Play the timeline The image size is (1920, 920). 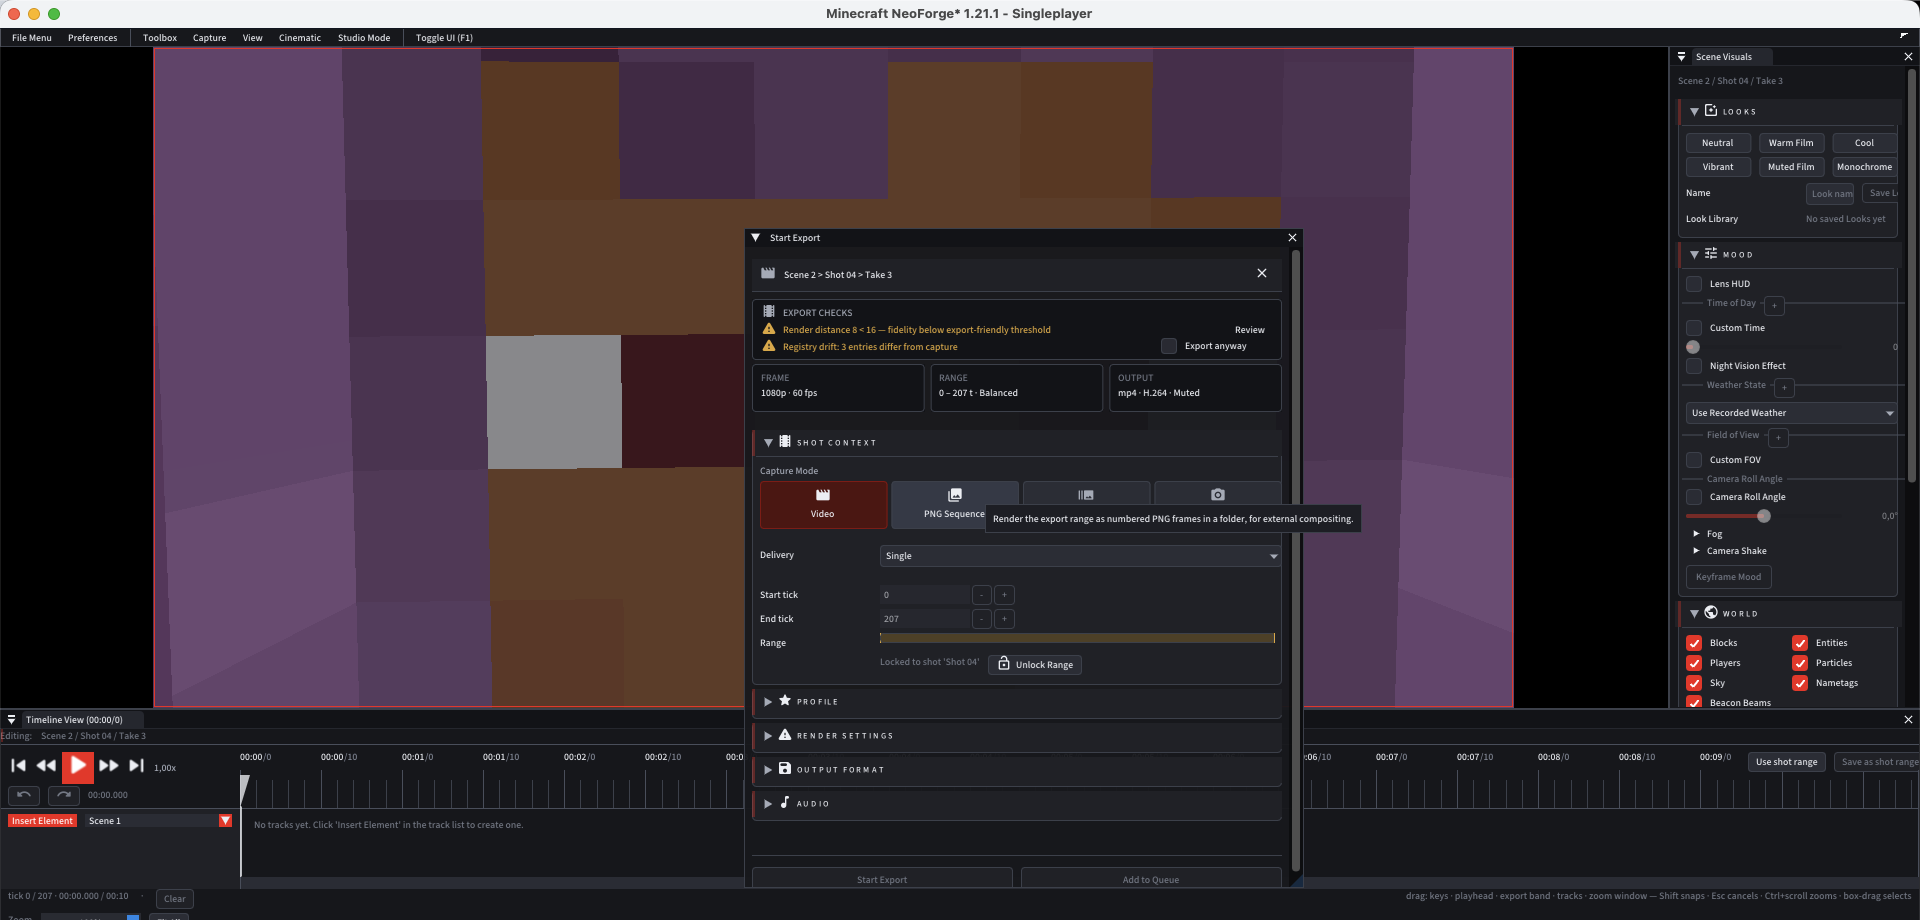tap(78, 766)
